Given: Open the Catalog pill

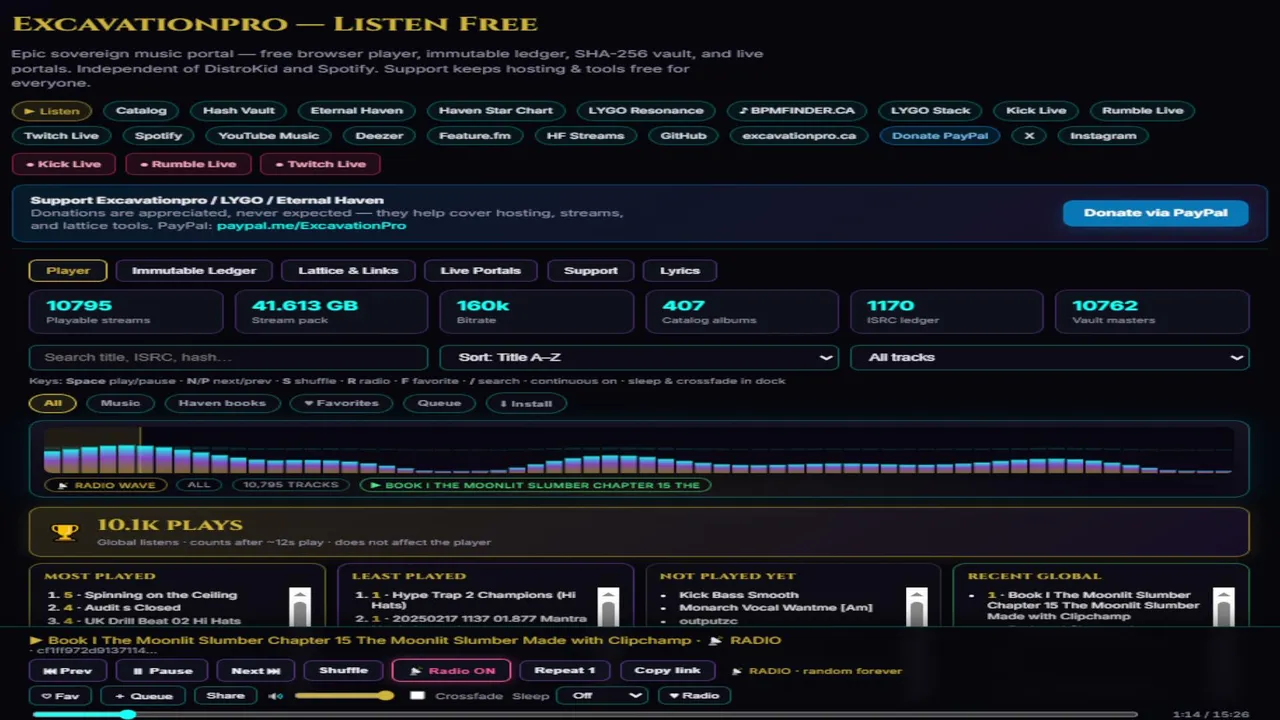Looking at the screenshot, I should [x=141, y=111].
